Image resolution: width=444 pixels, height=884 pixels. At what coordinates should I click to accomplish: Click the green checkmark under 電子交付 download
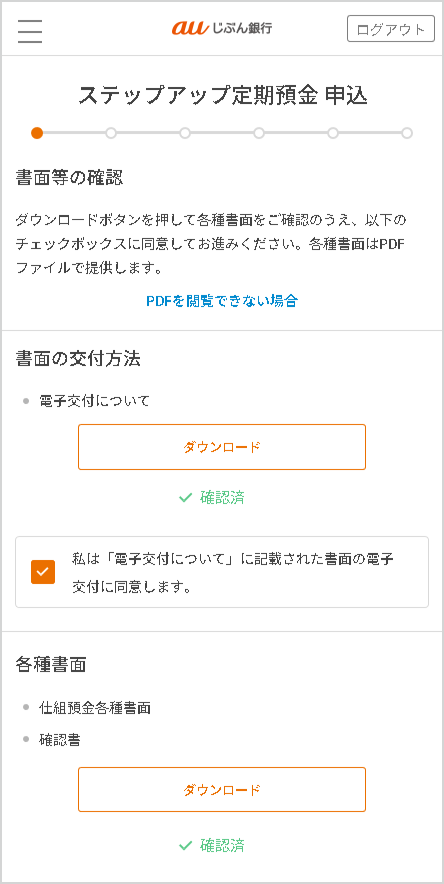pos(185,498)
